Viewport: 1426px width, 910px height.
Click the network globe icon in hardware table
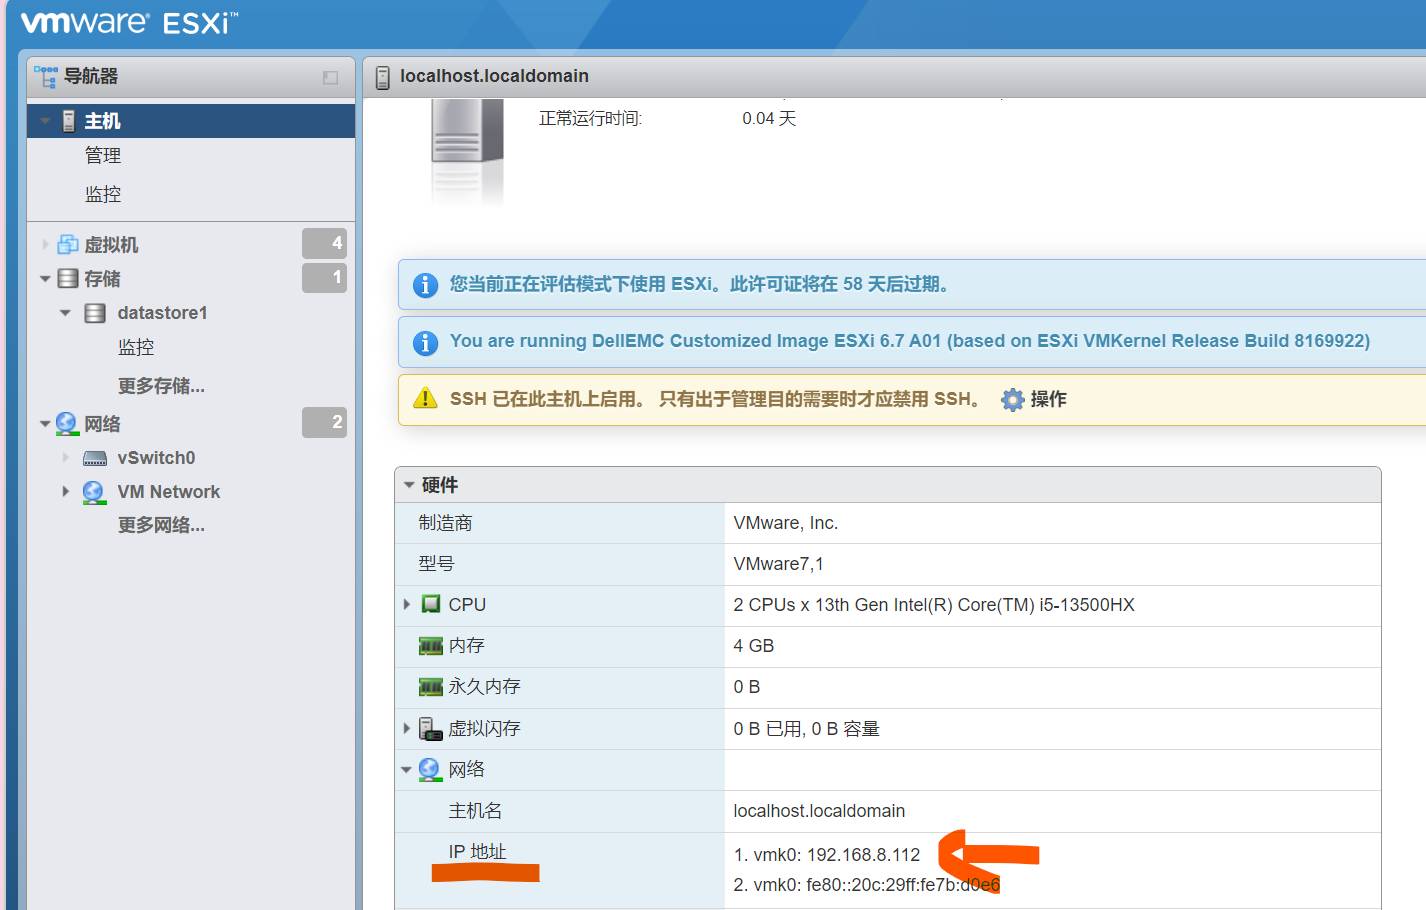[x=430, y=769]
